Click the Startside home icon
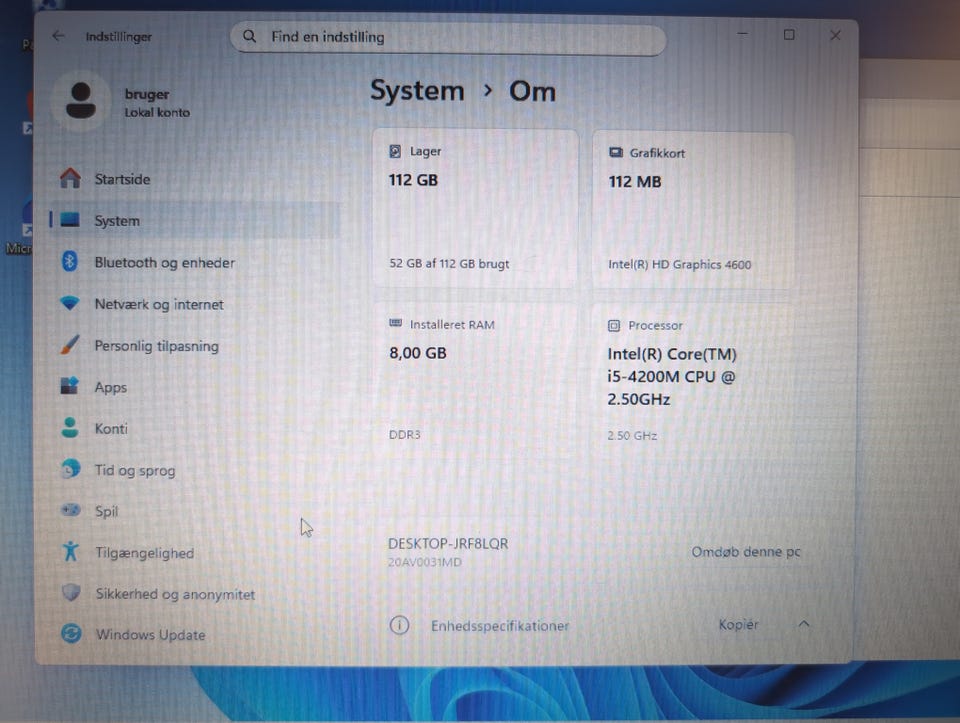Screen dimensions: 960x723 click(70, 179)
